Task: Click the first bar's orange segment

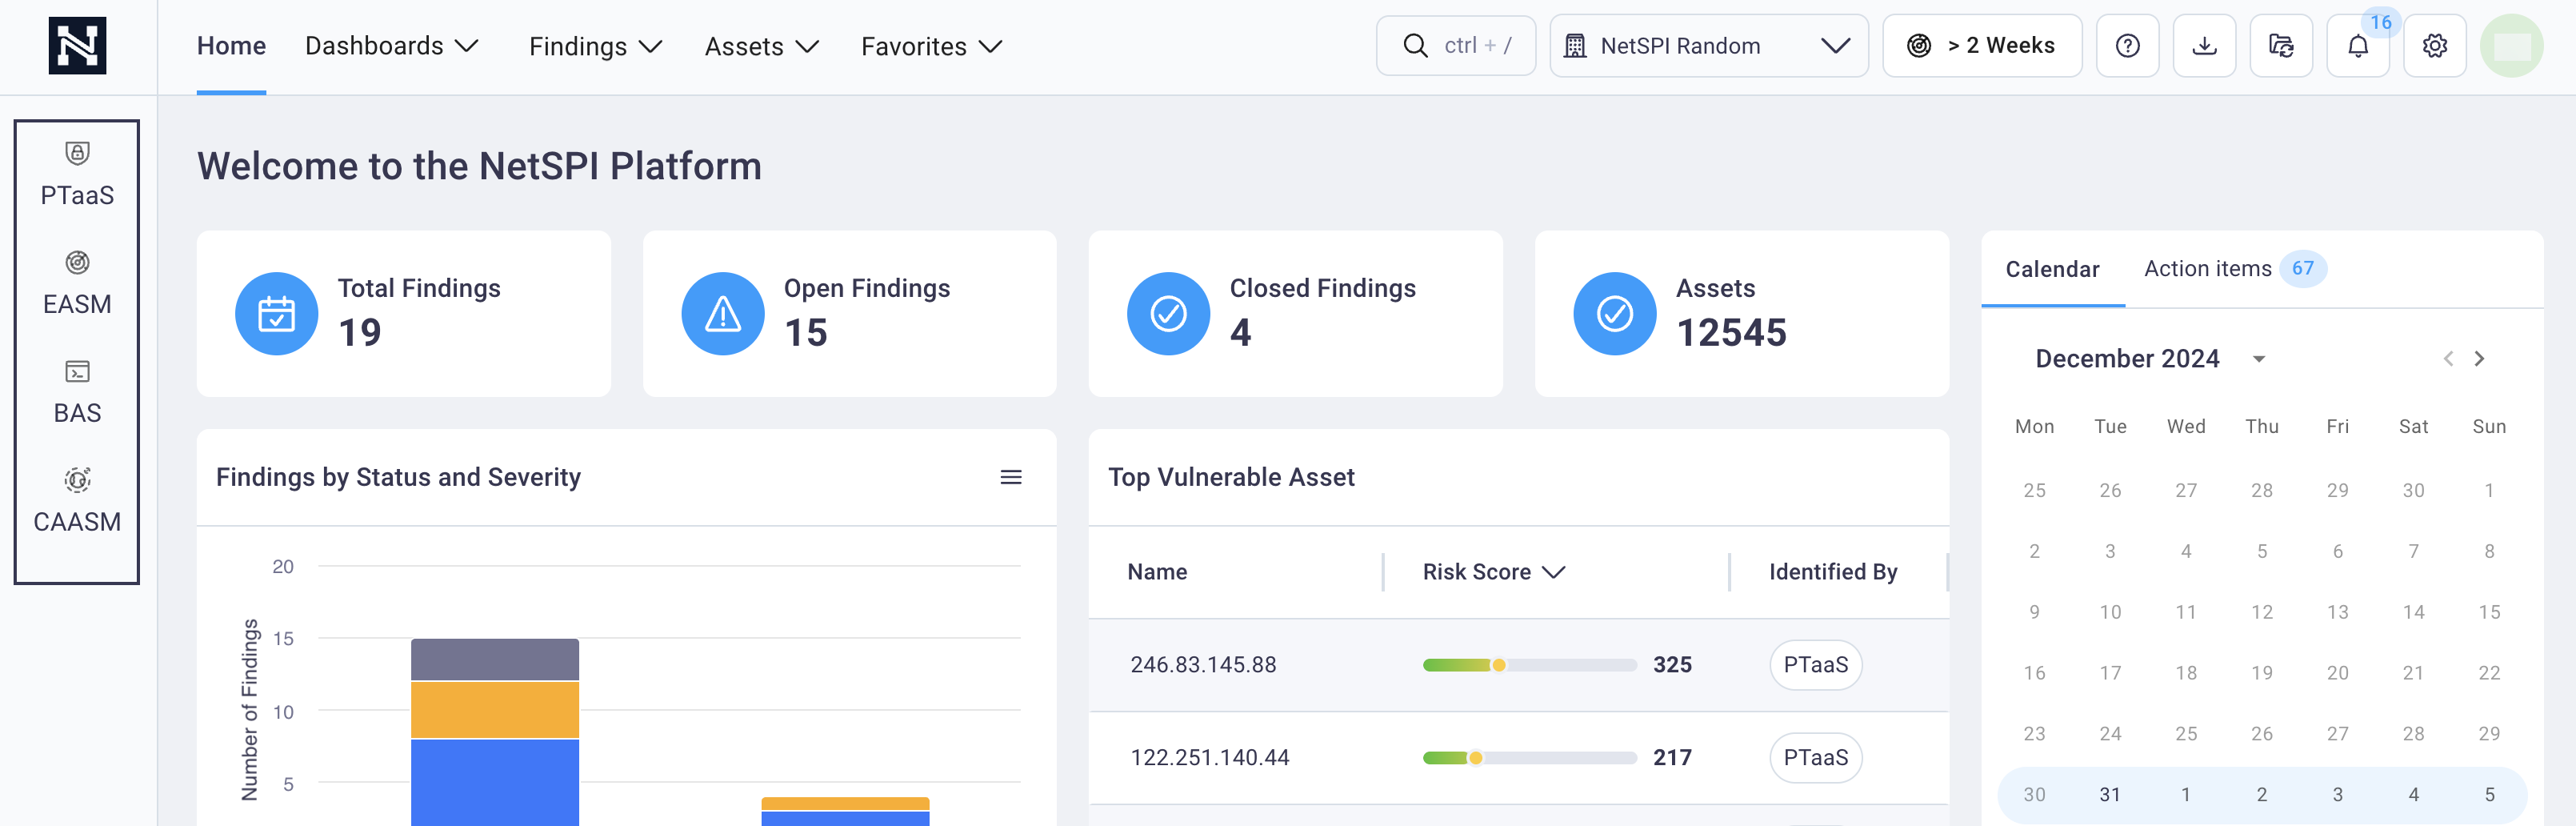Action: [x=495, y=710]
